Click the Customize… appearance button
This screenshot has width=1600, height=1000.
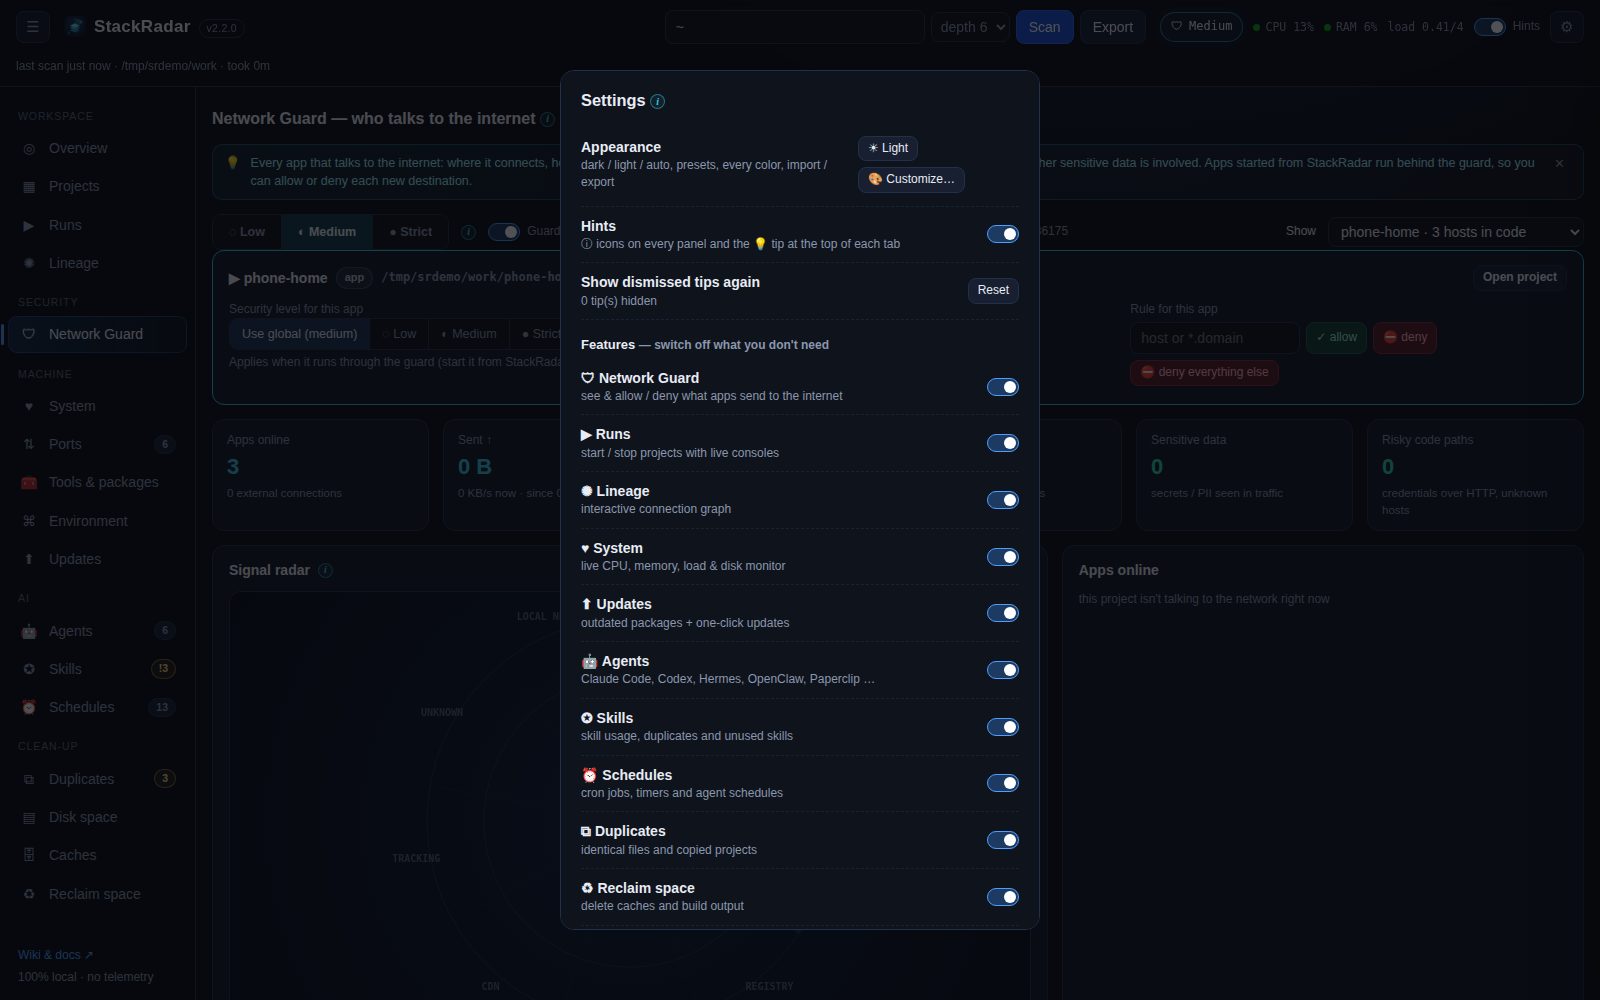coord(911,179)
